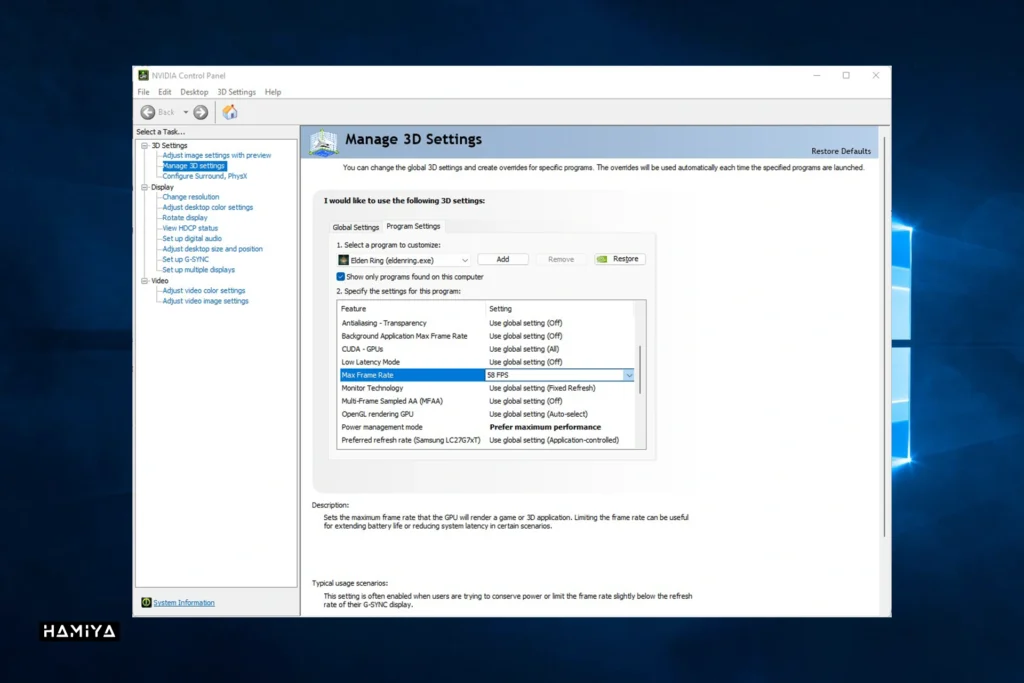Collapse the Display tree node

pos(145,187)
